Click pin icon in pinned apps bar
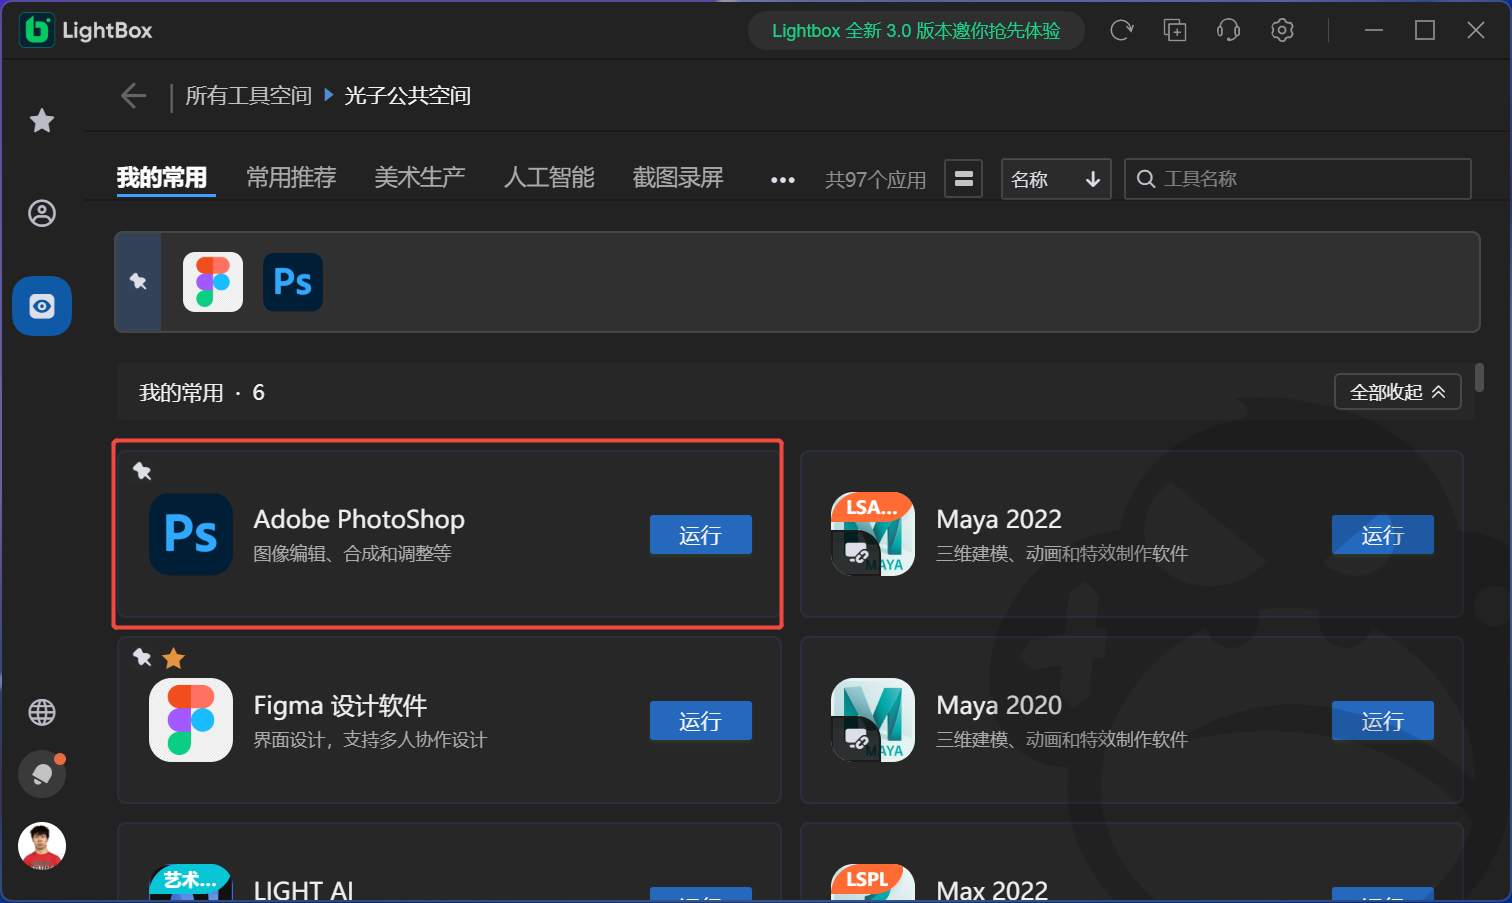The height and width of the screenshot is (903, 1512). tap(139, 282)
